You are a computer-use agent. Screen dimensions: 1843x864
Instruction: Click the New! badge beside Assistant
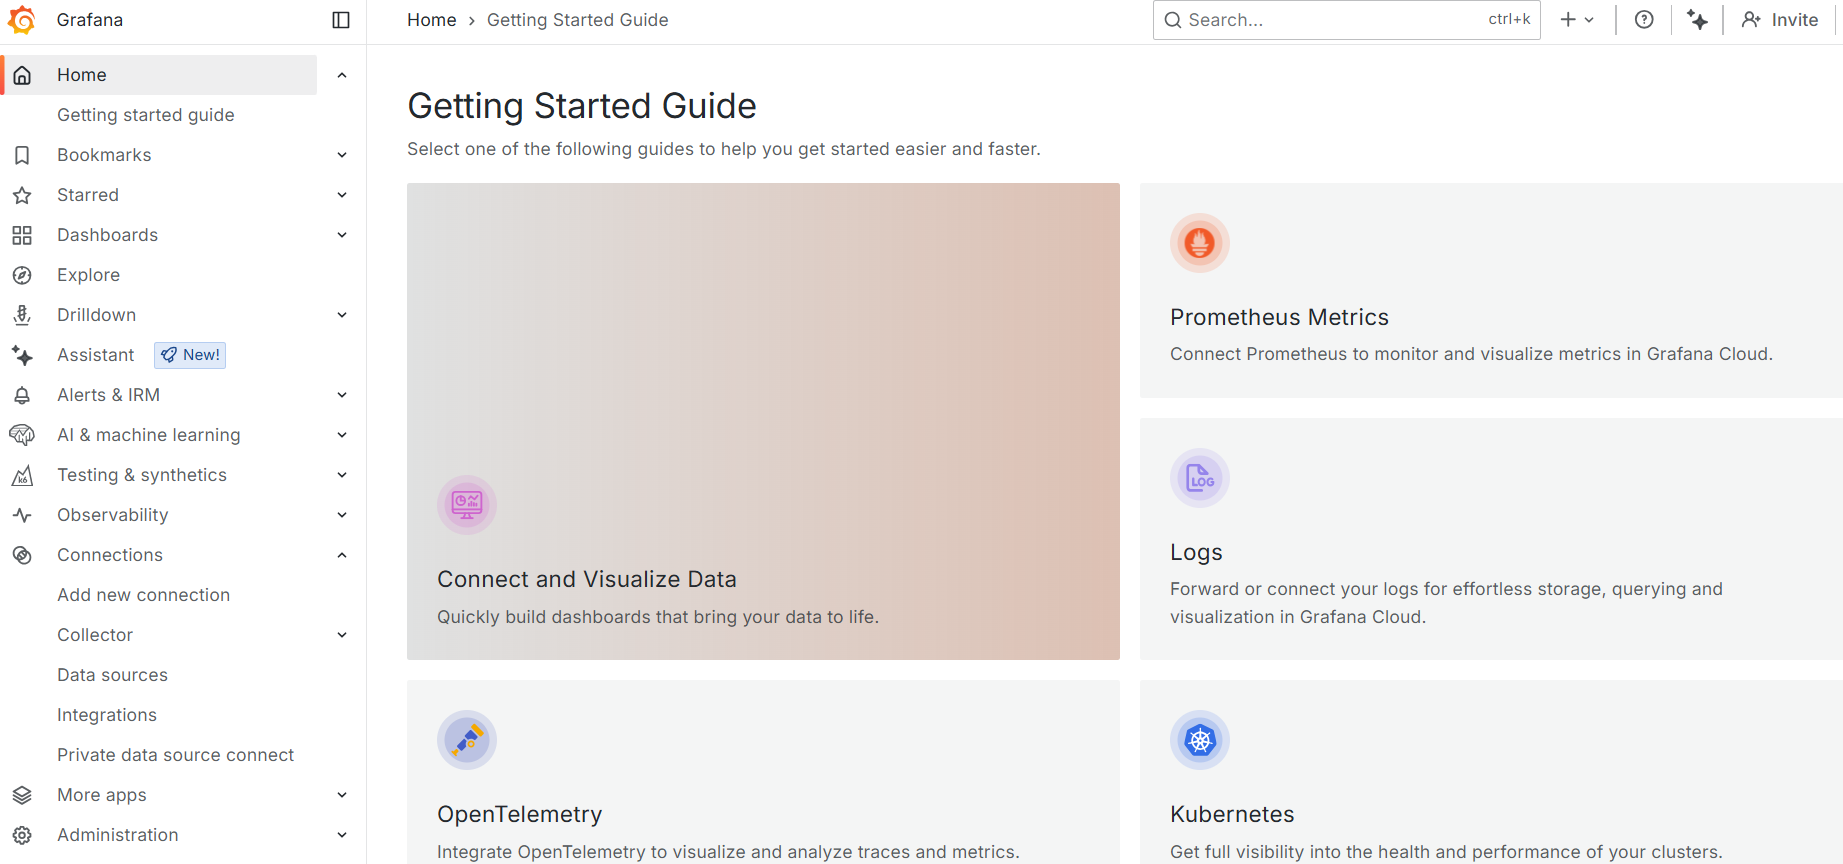(x=190, y=355)
